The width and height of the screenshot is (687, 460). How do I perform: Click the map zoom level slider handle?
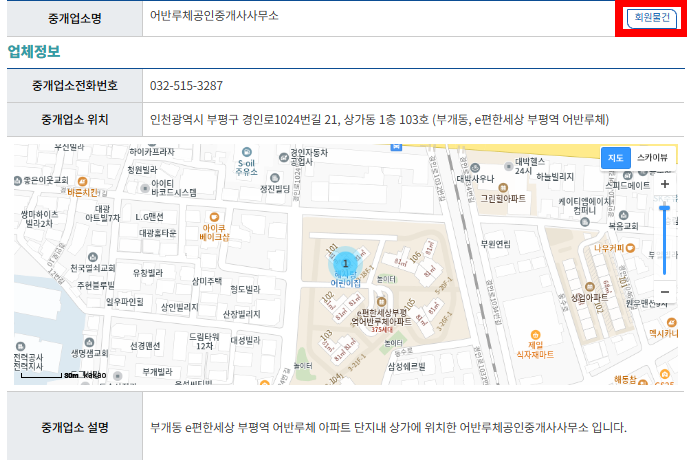point(665,208)
